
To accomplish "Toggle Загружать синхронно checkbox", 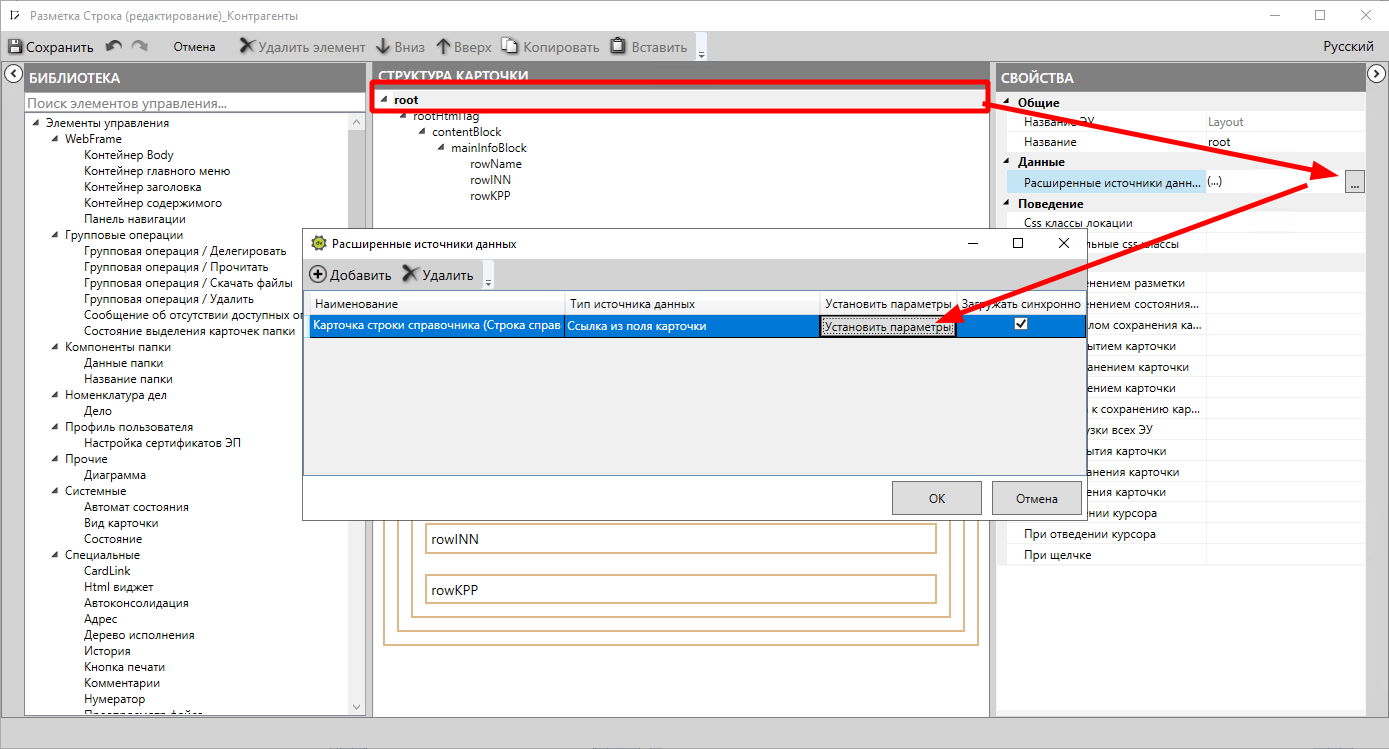I will click(1021, 324).
